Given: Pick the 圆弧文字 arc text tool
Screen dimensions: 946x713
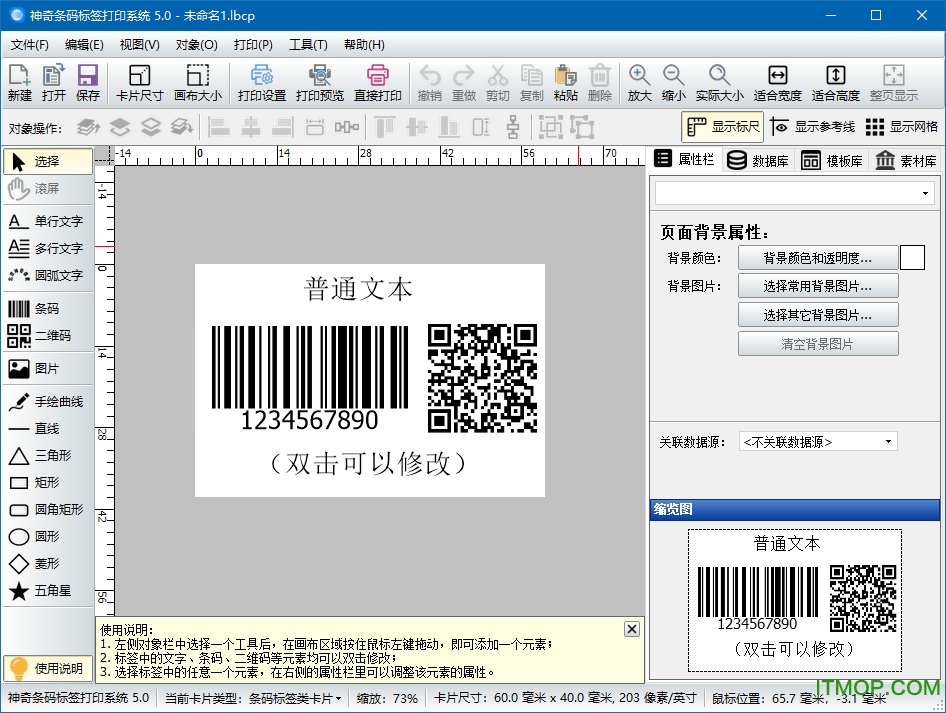Looking at the screenshot, I should [x=46, y=275].
